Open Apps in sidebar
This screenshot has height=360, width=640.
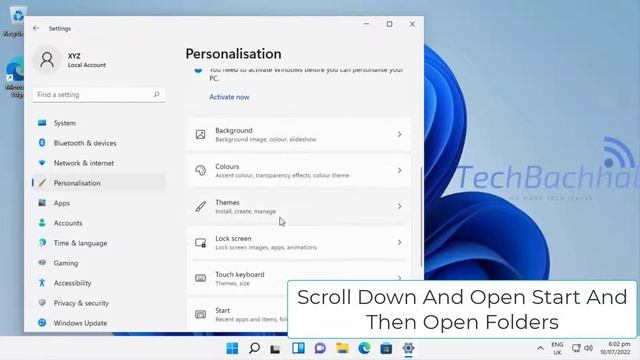point(99,203)
